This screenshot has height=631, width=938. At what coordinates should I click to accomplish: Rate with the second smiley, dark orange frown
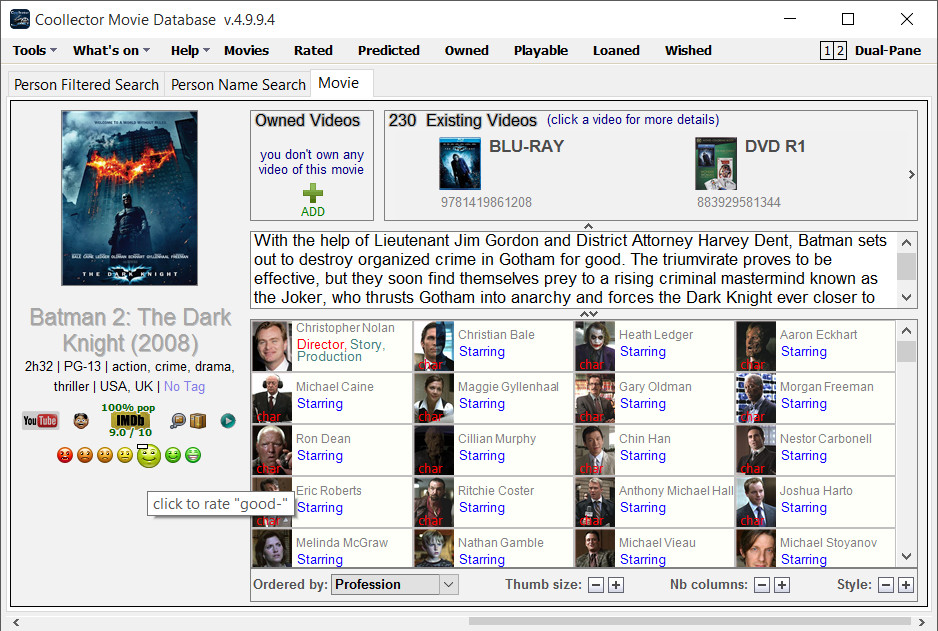pos(85,455)
